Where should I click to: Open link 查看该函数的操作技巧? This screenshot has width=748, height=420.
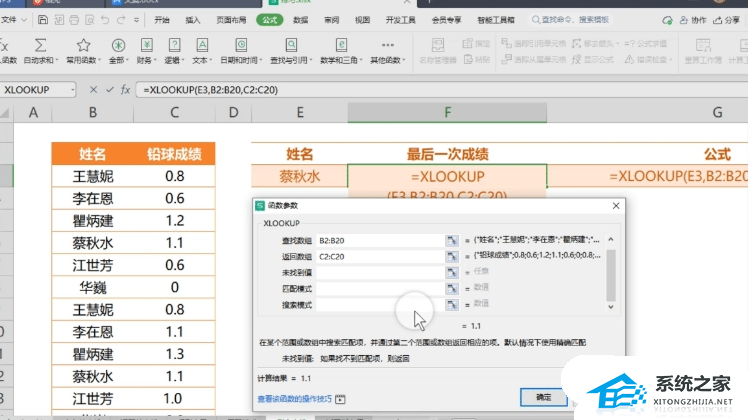[x=294, y=399]
